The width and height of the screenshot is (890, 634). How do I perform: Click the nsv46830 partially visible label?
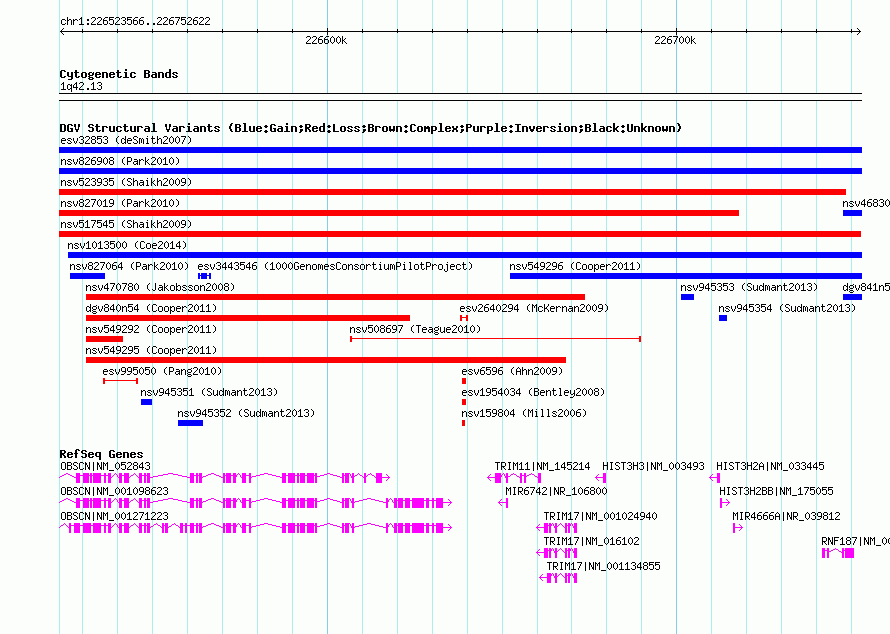pyautogui.click(x=866, y=203)
